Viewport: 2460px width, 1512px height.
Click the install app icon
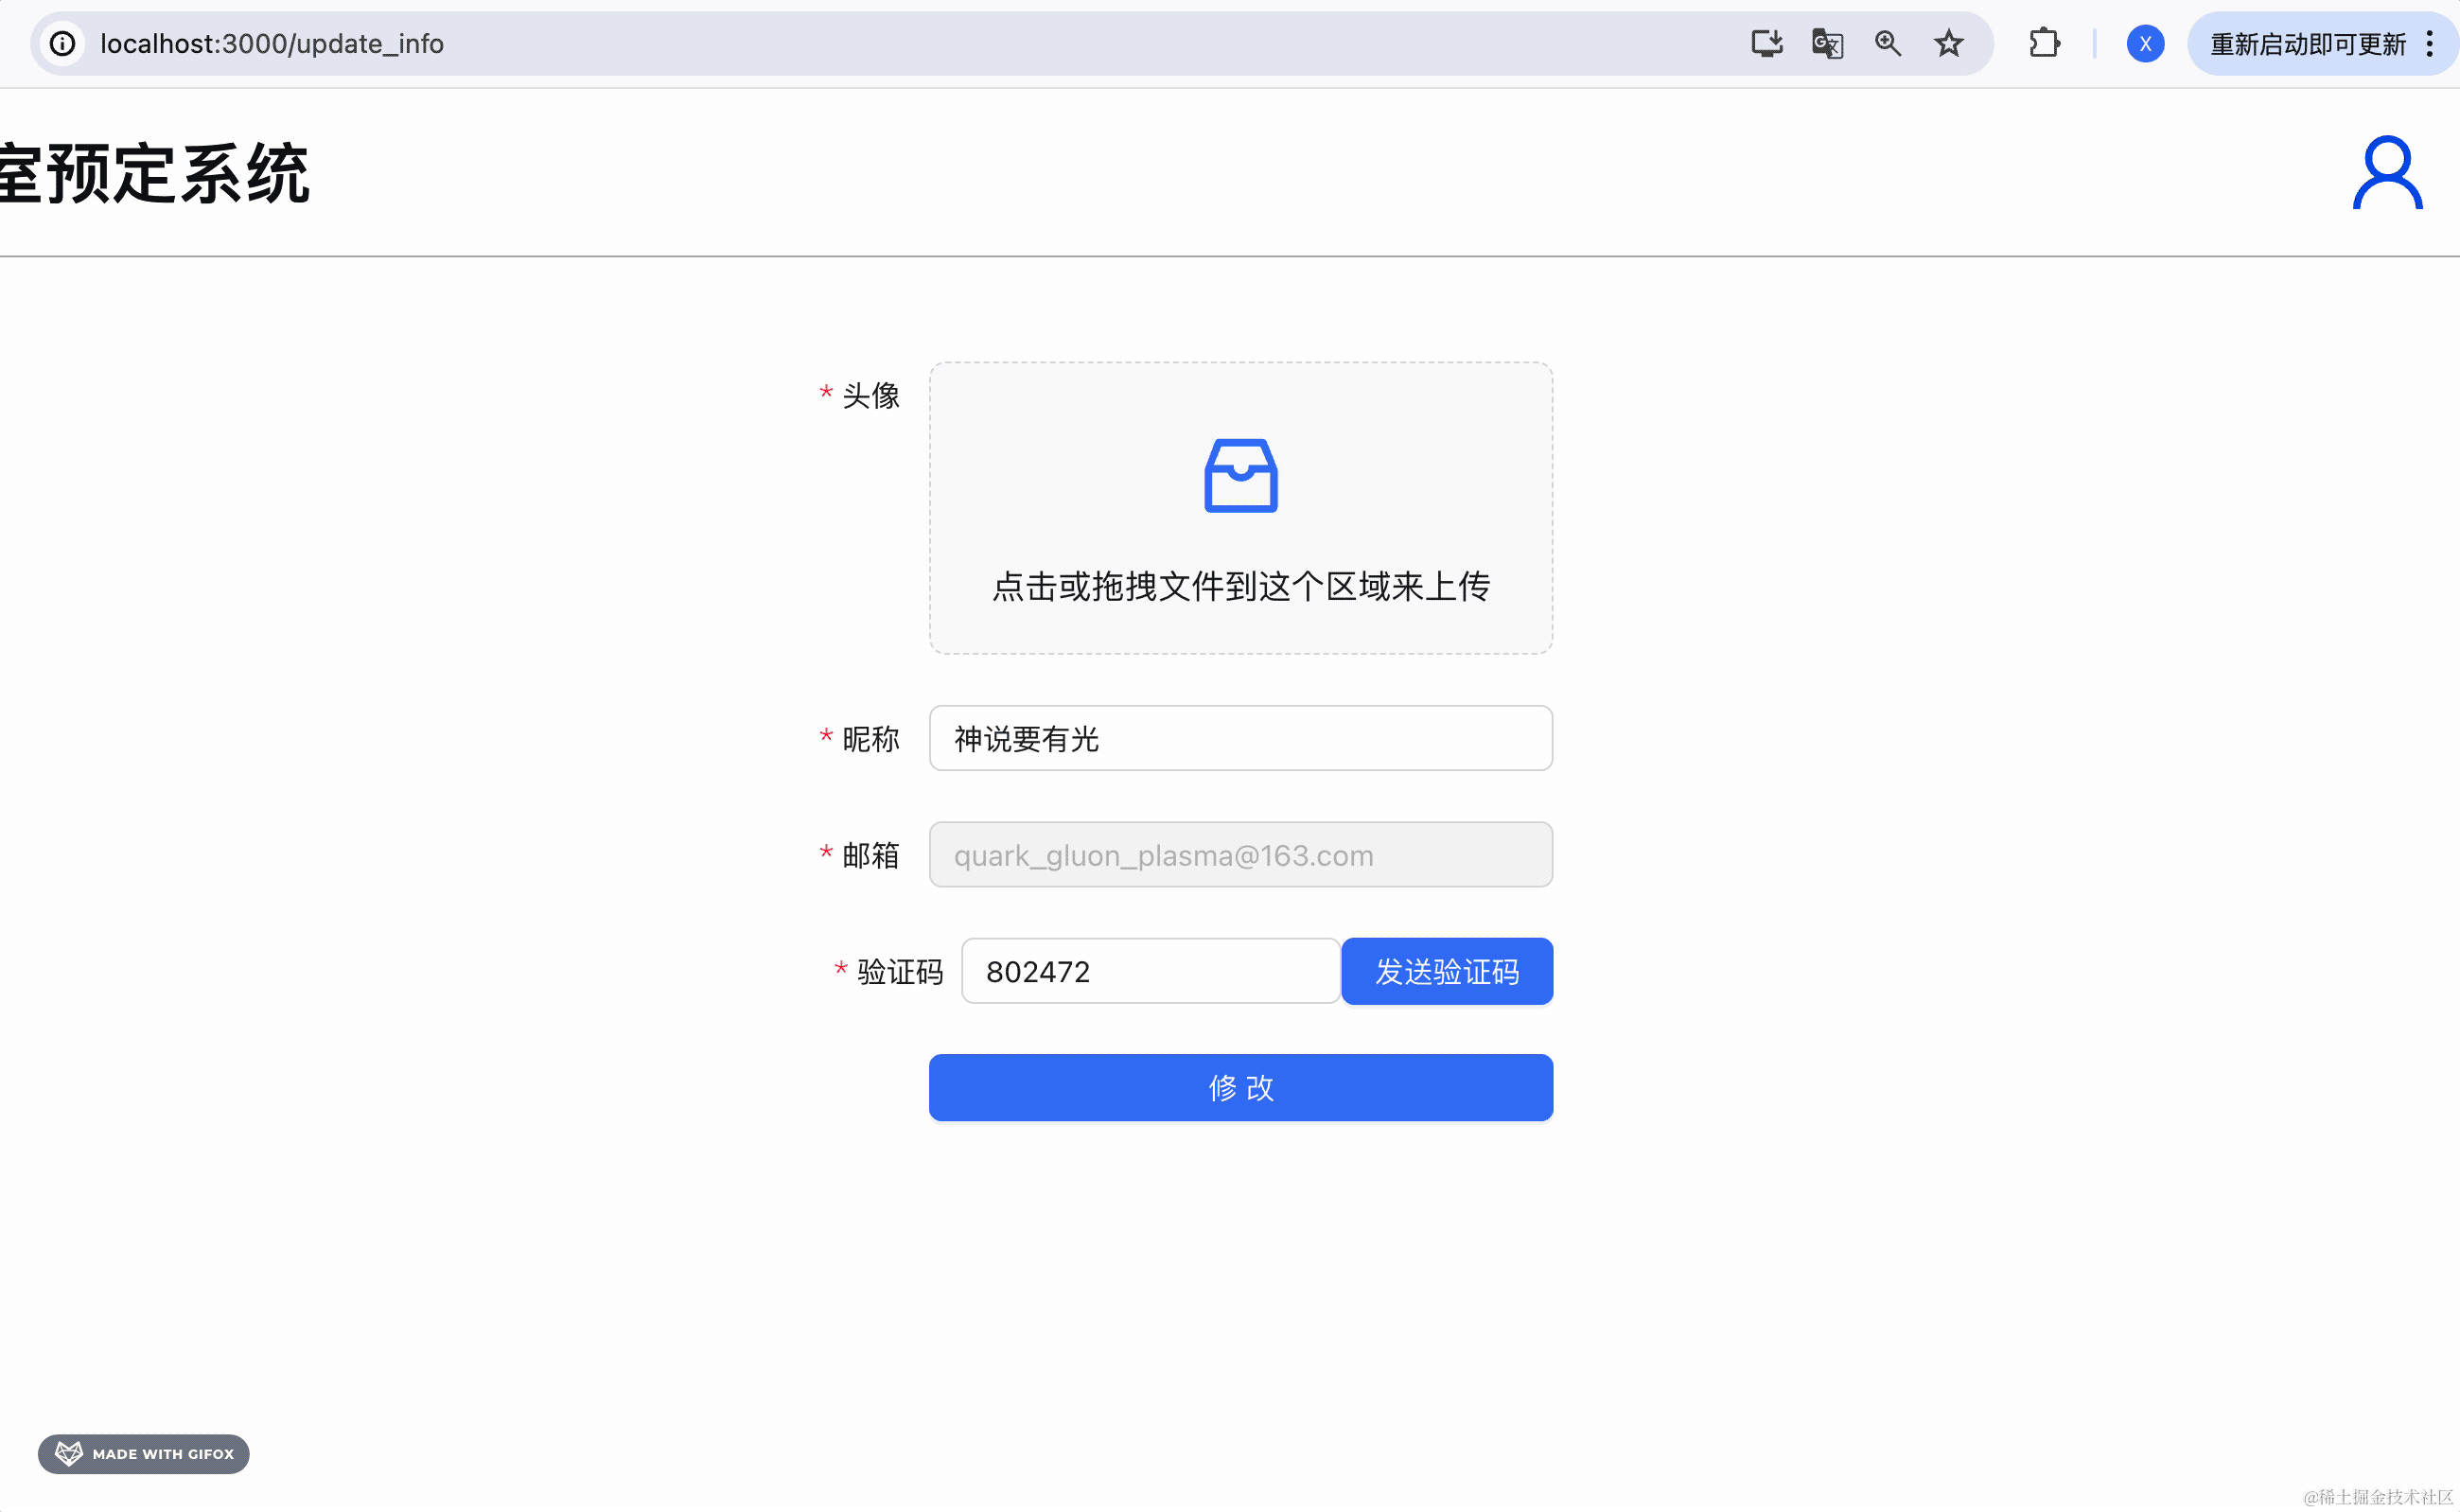coord(1766,44)
